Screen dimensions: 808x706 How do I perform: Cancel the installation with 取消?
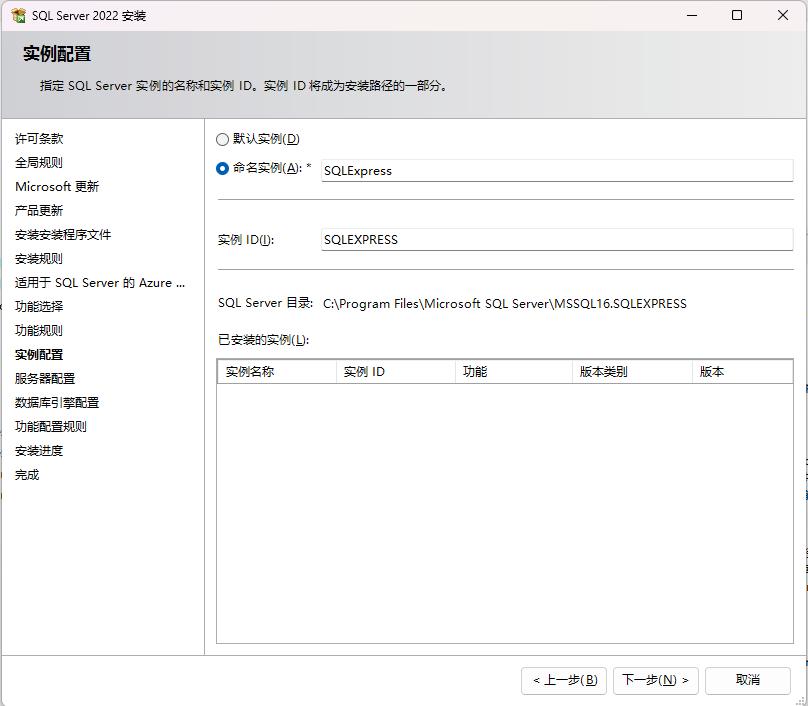click(x=747, y=680)
